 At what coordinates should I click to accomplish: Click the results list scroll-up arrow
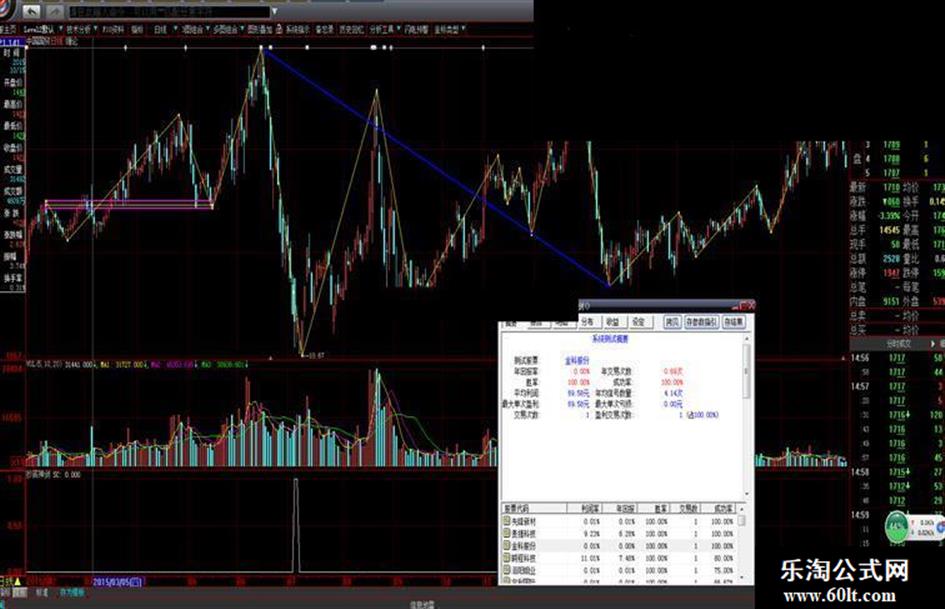click(742, 509)
